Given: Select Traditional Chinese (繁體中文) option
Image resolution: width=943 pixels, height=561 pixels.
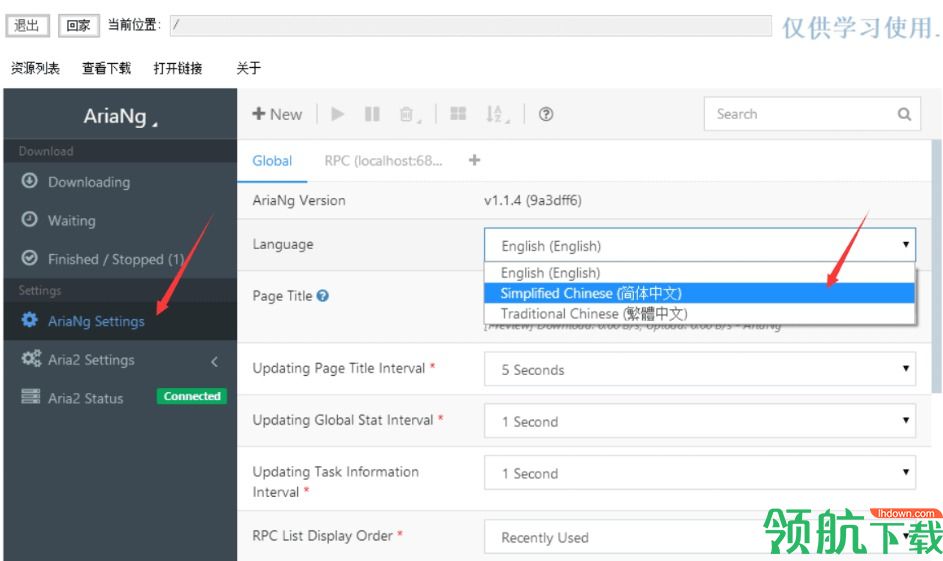Looking at the screenshot, I should (x=699, y=313).
